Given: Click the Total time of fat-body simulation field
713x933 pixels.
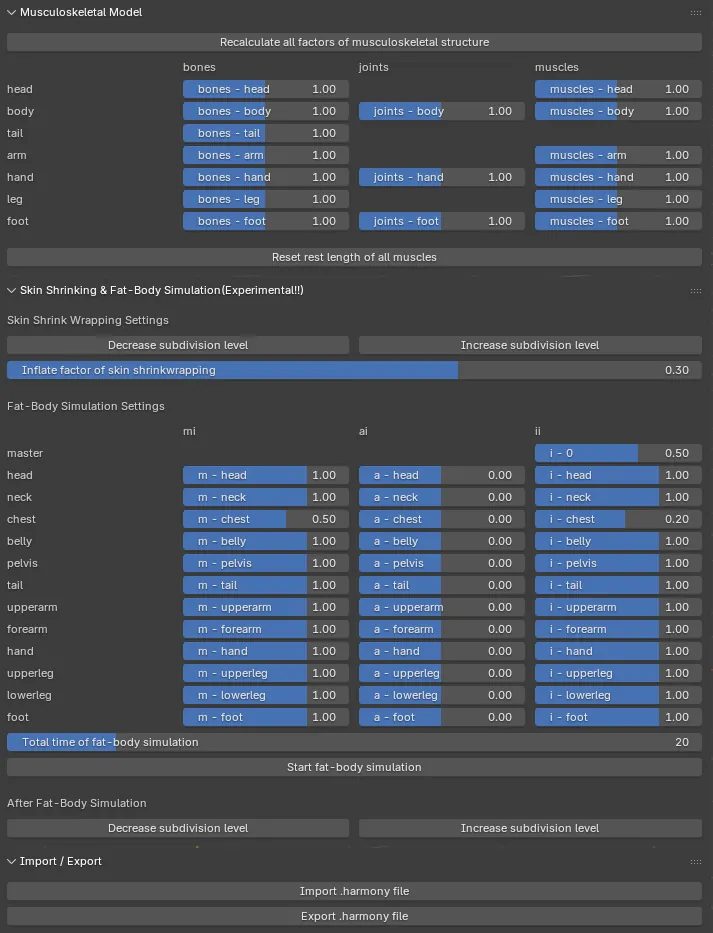Looking at the screenshot, I should tap(354, 742).
